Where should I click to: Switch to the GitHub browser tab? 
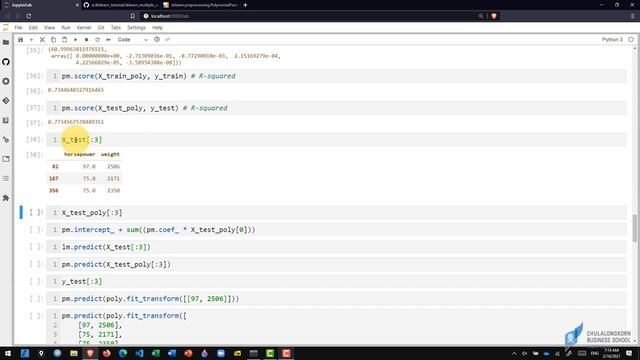point(120,5)
